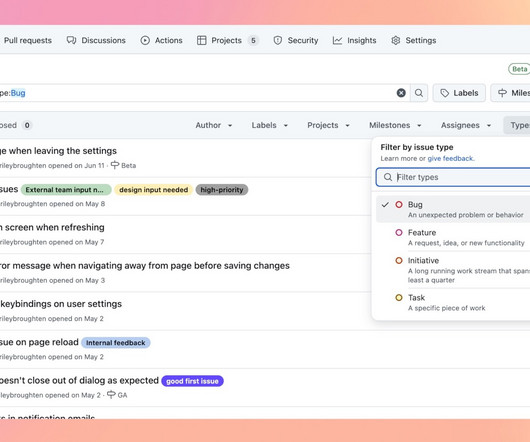
Task: Expand the Projects filter dropdown
Action: click(x=328, y=125)
